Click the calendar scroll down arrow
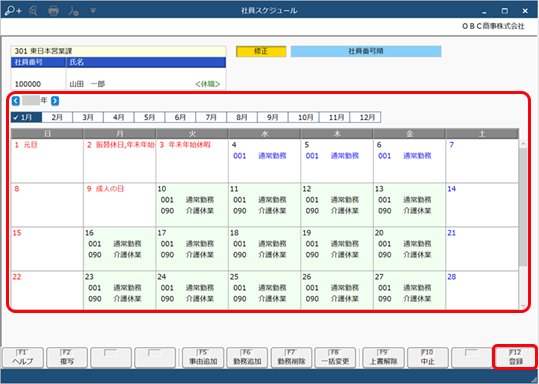The image size is (539, 384). [x=523, y=306]
